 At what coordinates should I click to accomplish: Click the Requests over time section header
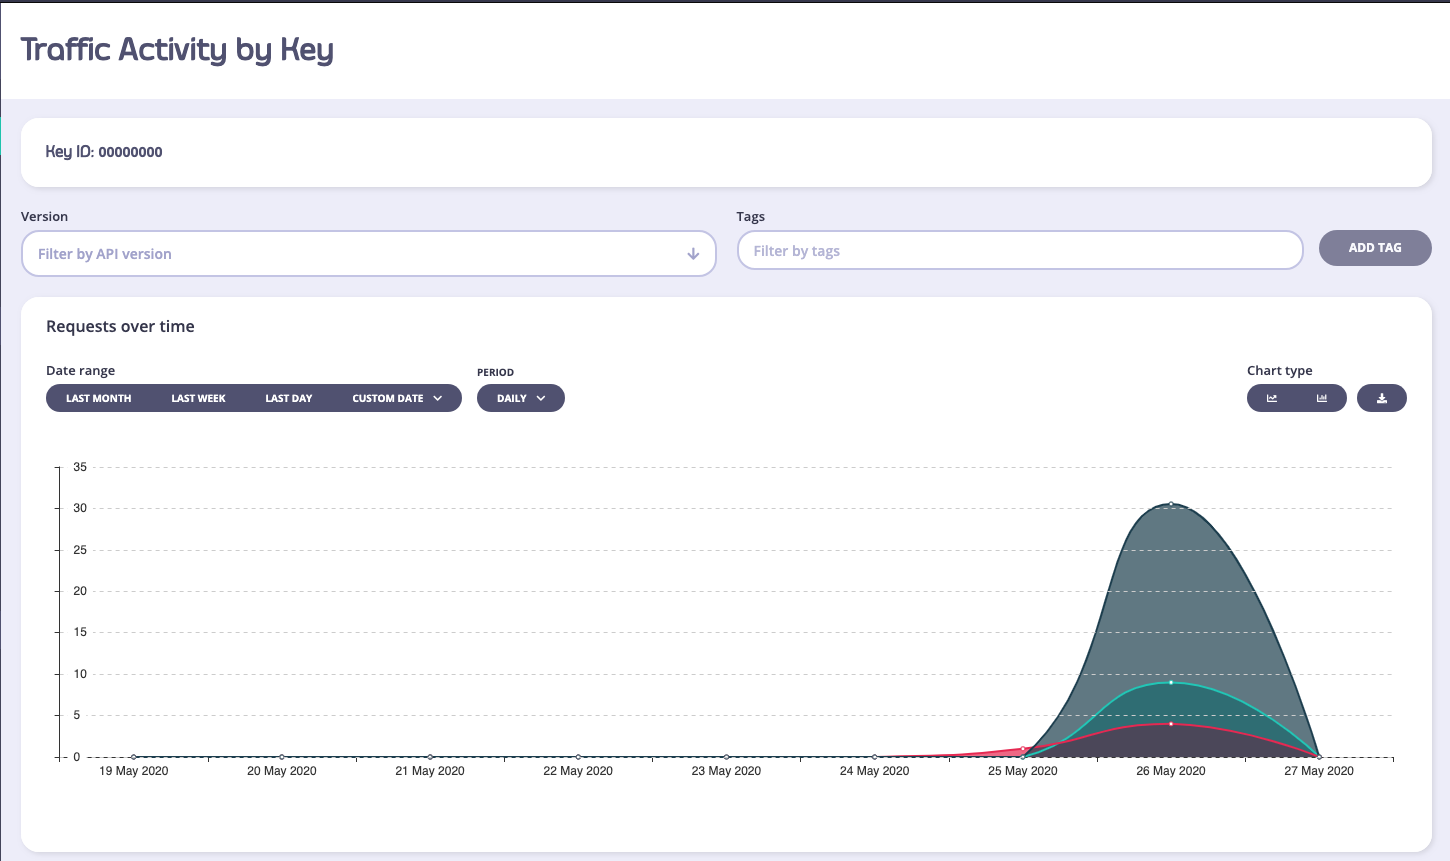click(x=120, y=326)
